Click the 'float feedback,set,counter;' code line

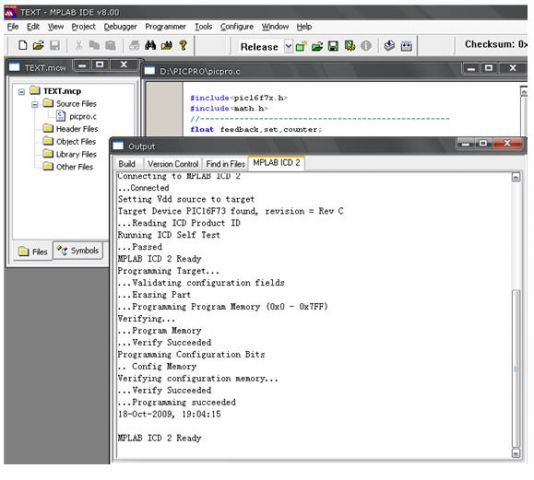[256, 129]
